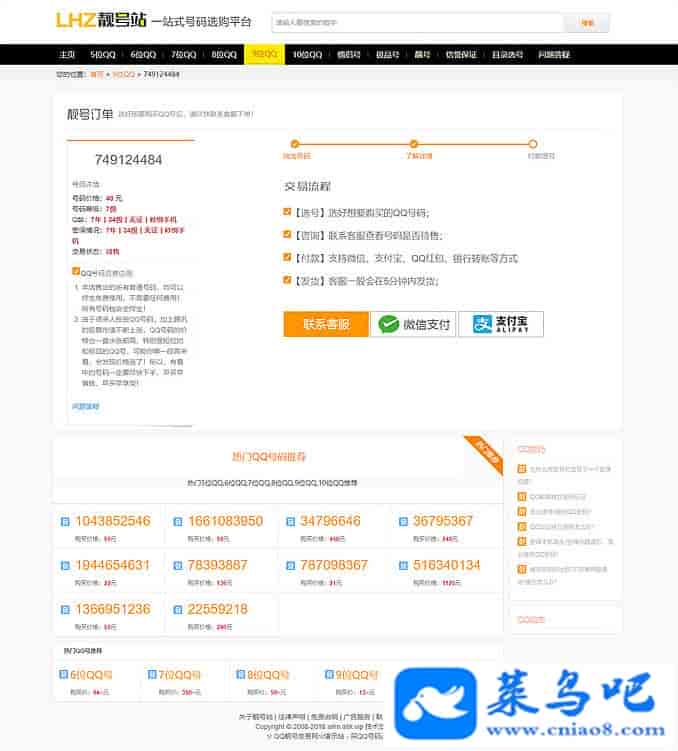
Task: Click the search submit button
Action: (x=587, y=23)
